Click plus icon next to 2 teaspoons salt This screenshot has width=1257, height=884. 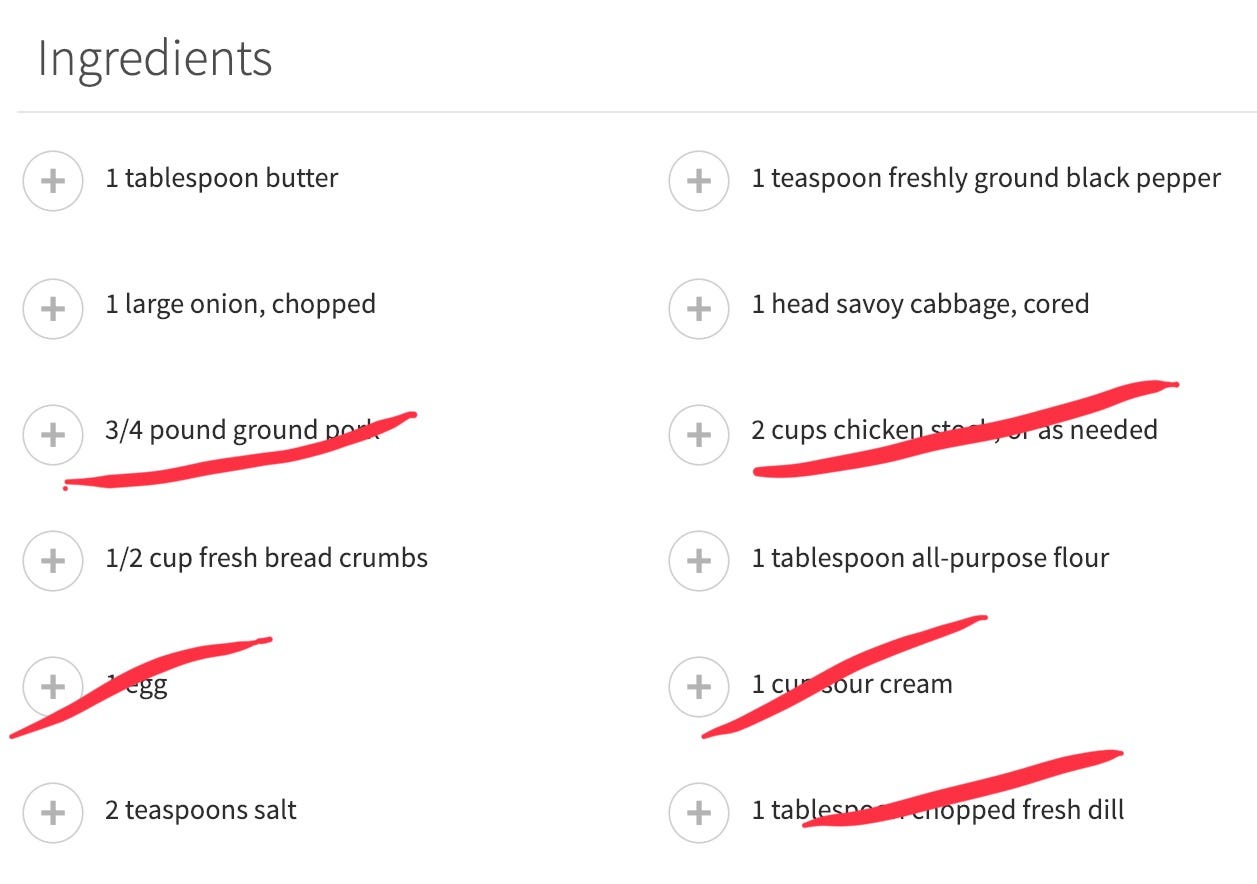52,813
